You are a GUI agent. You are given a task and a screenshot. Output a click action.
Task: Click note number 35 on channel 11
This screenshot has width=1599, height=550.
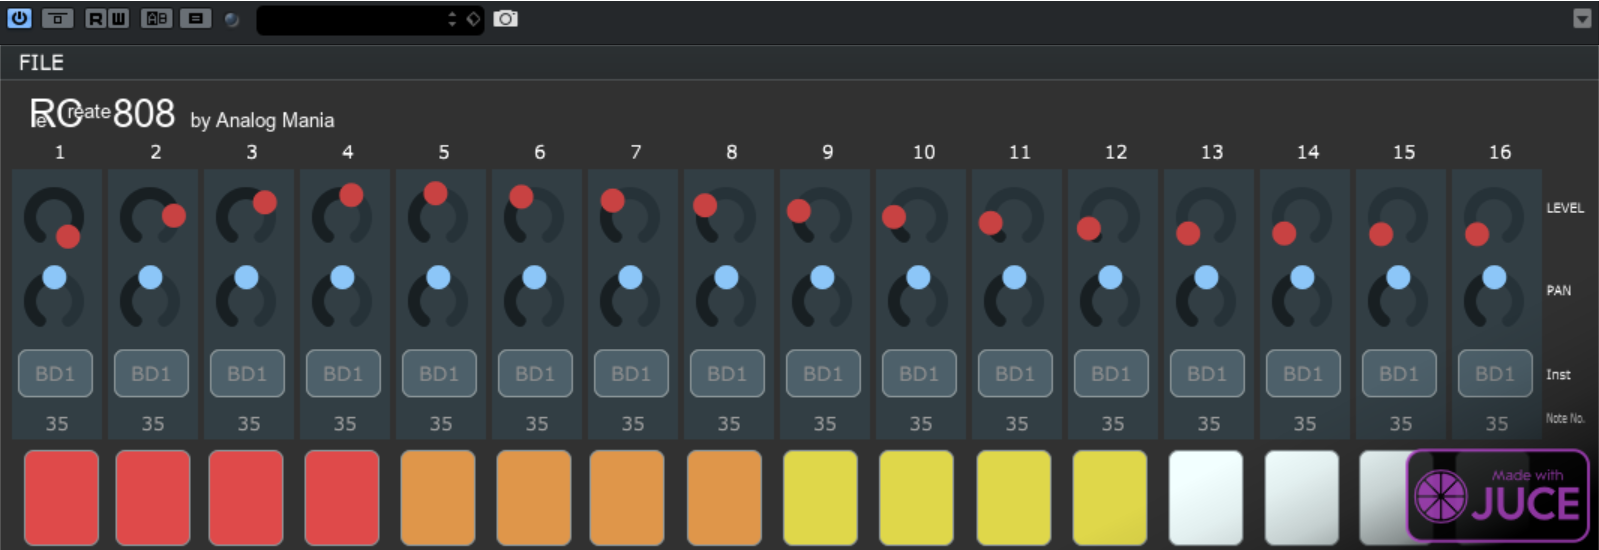coord(1017,424)
